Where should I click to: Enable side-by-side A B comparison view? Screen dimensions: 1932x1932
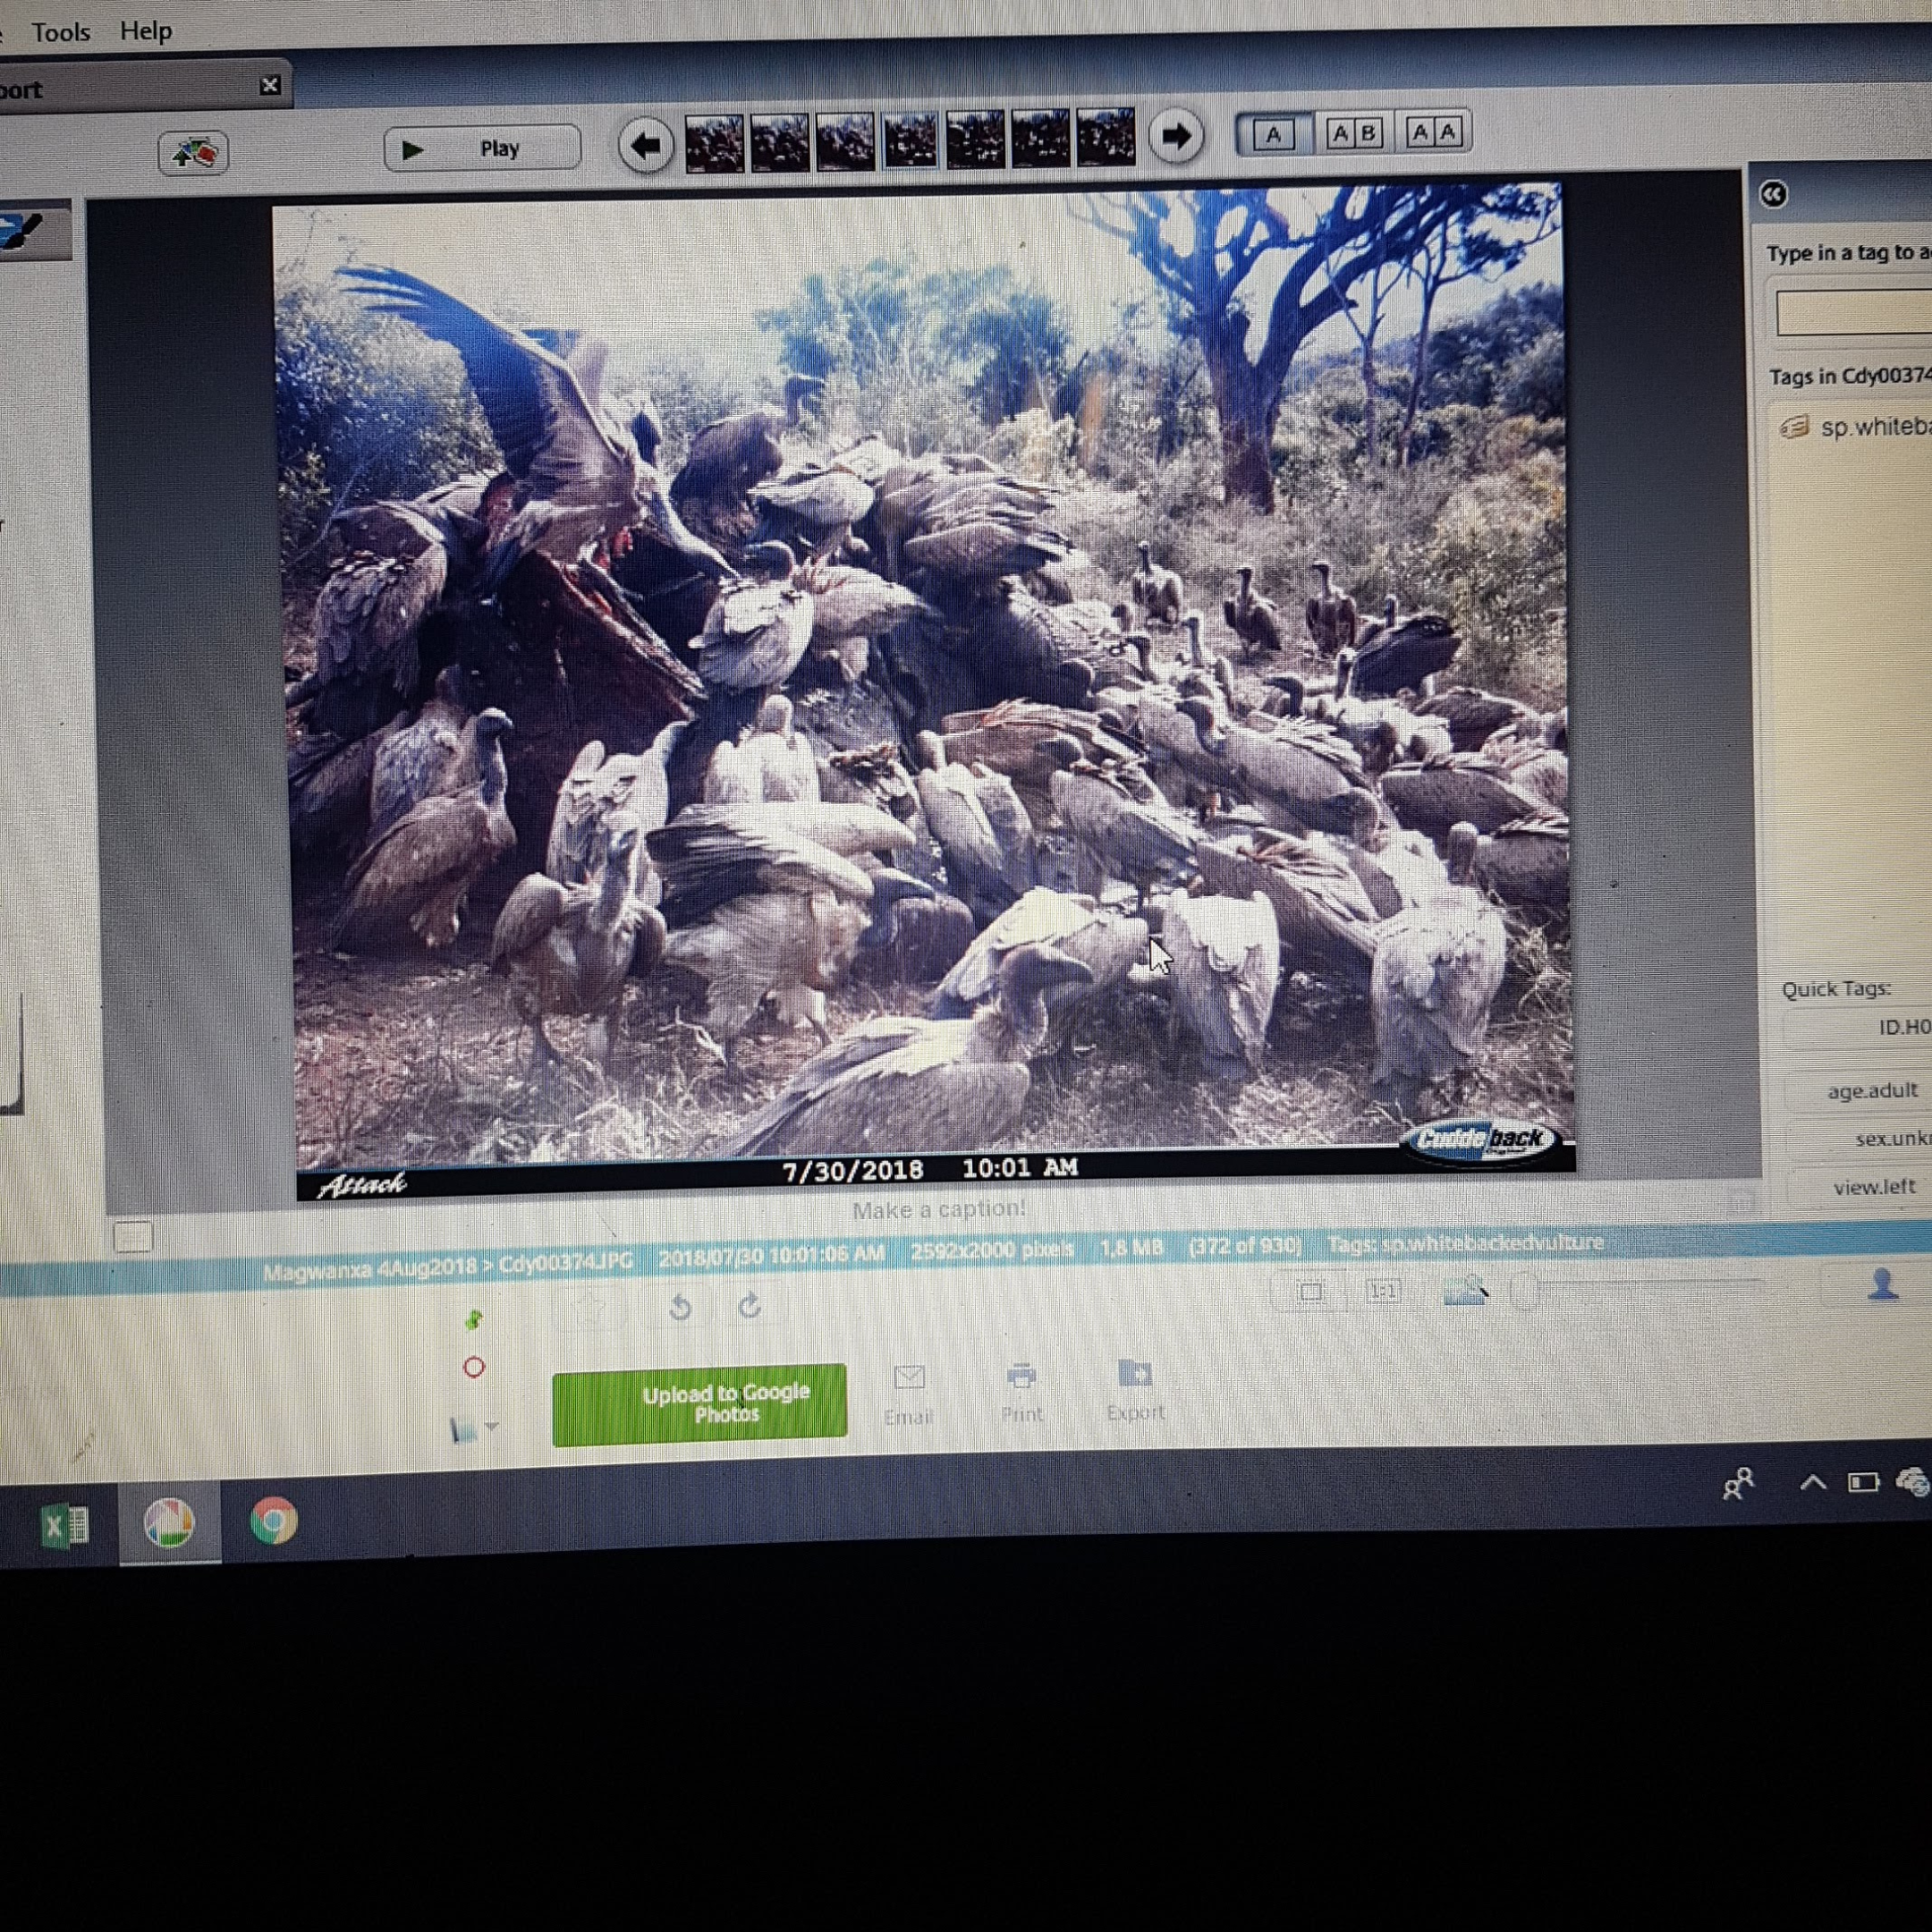[x=1354, y=133]
